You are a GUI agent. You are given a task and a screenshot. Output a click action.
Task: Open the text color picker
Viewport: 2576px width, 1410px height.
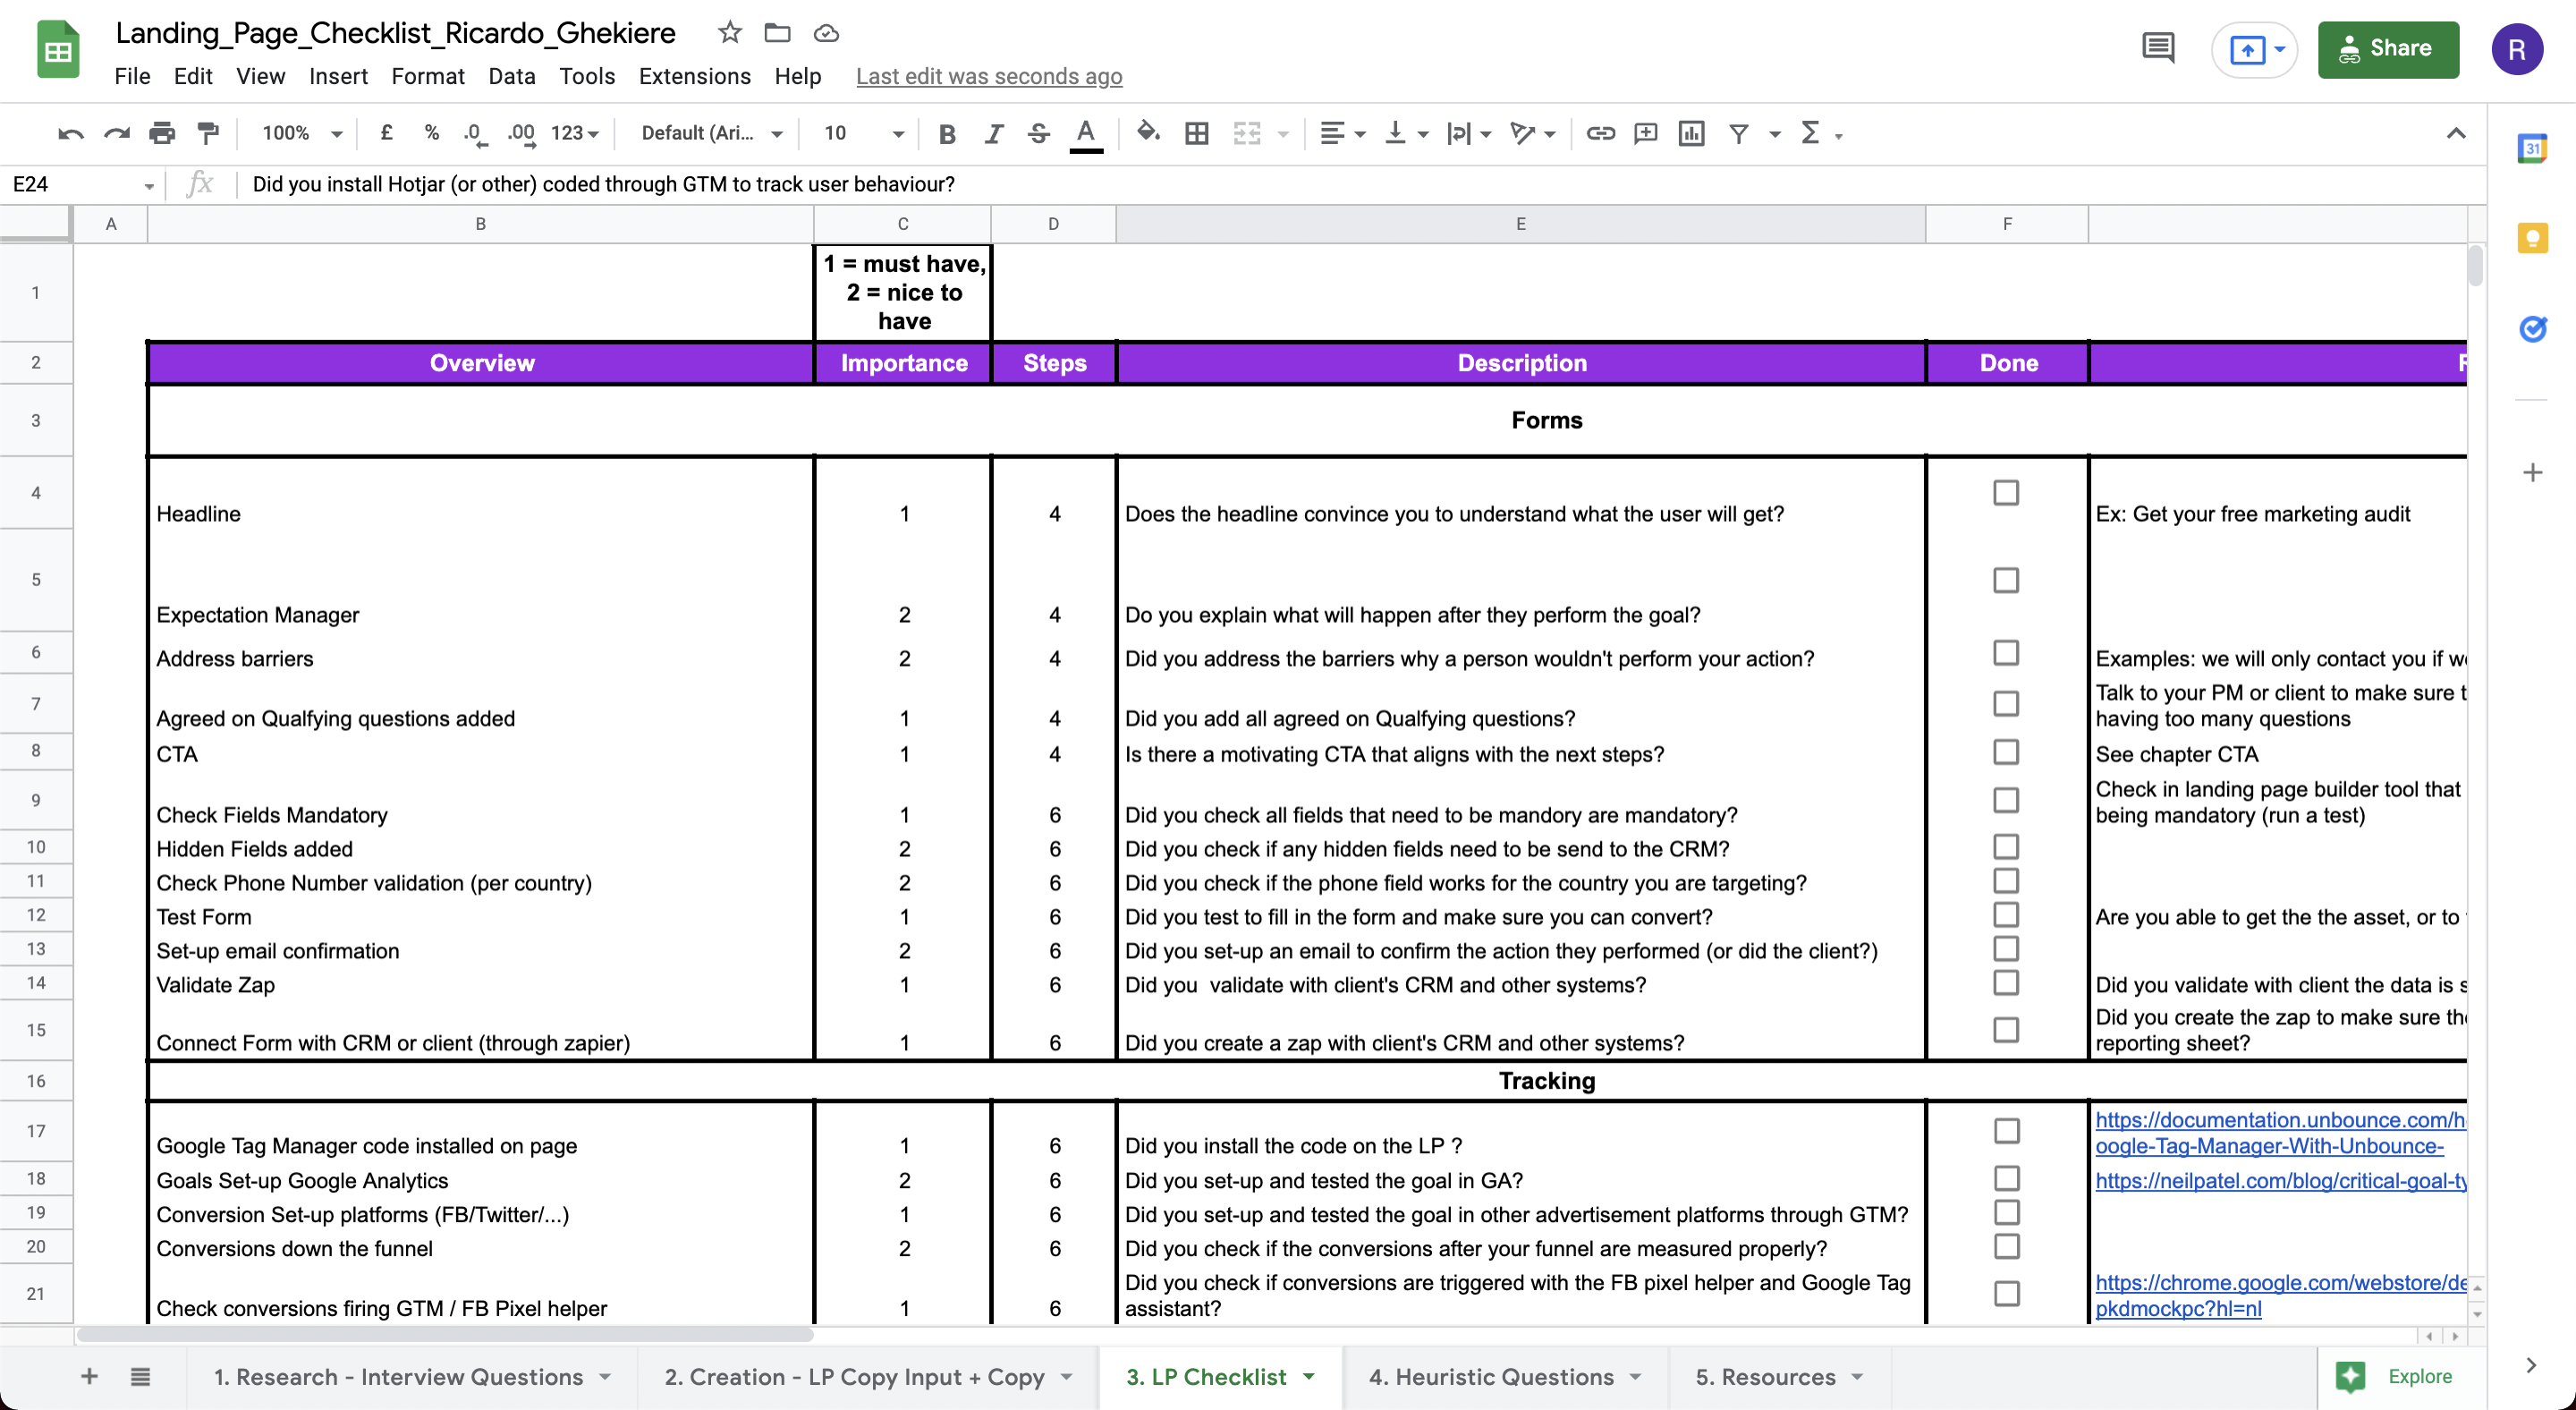pos(1086,134)
